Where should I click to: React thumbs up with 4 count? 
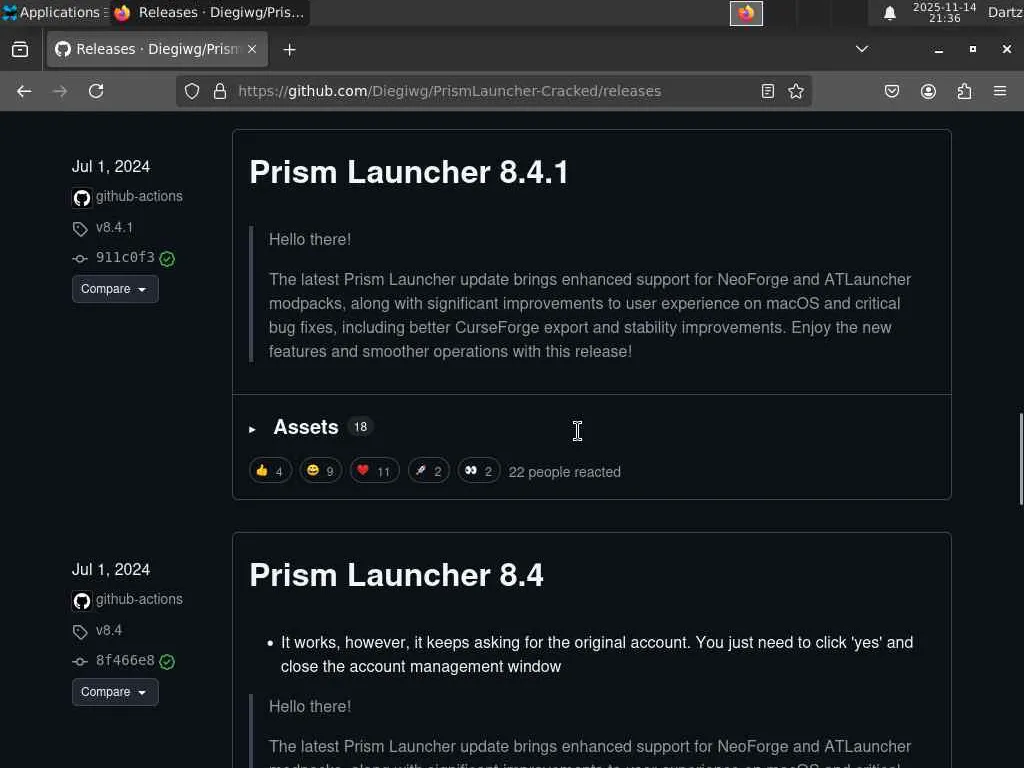pos(270,471)
